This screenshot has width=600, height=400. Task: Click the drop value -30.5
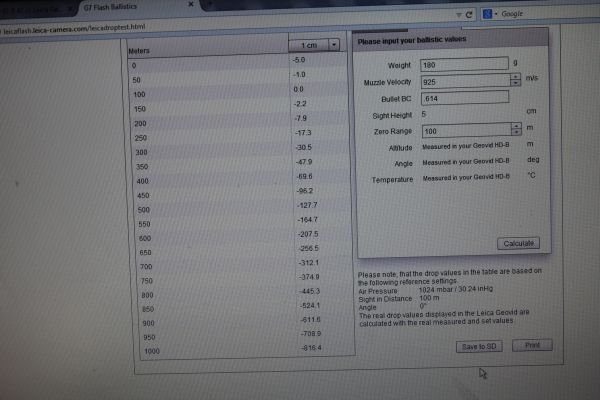(304, 147)
